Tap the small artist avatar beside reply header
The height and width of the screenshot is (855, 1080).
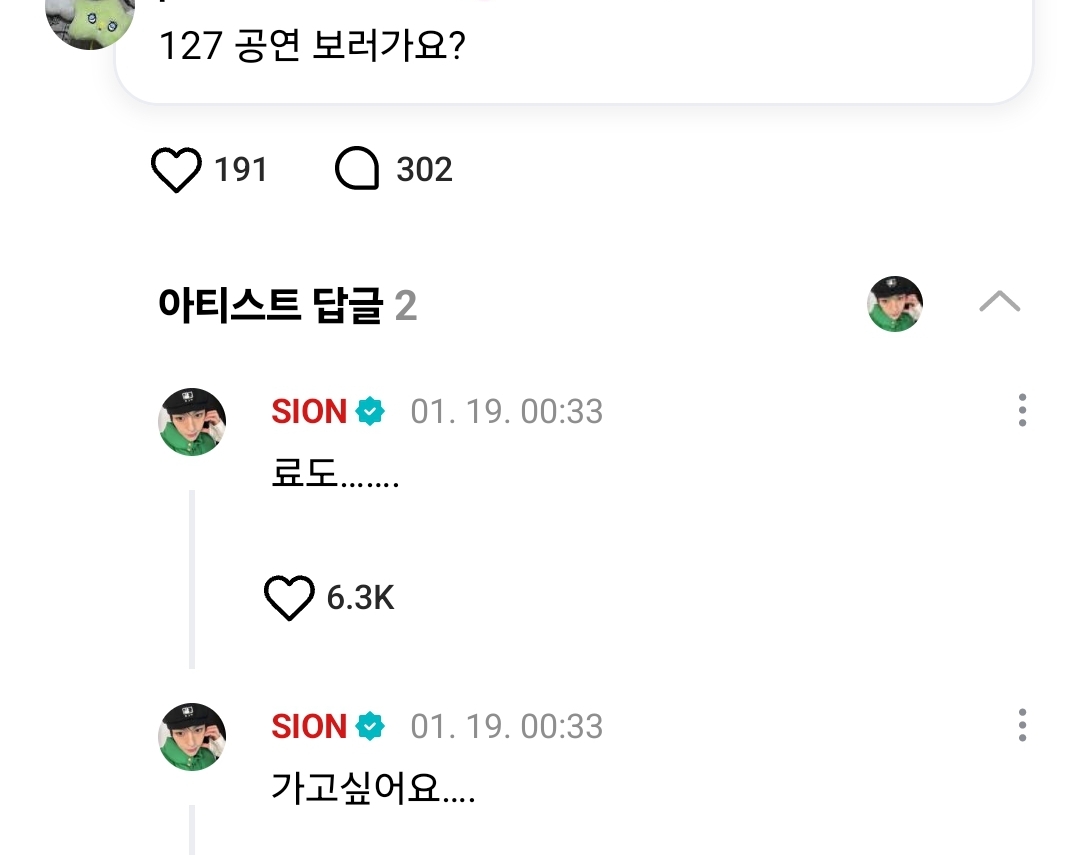tap(895, 304)
